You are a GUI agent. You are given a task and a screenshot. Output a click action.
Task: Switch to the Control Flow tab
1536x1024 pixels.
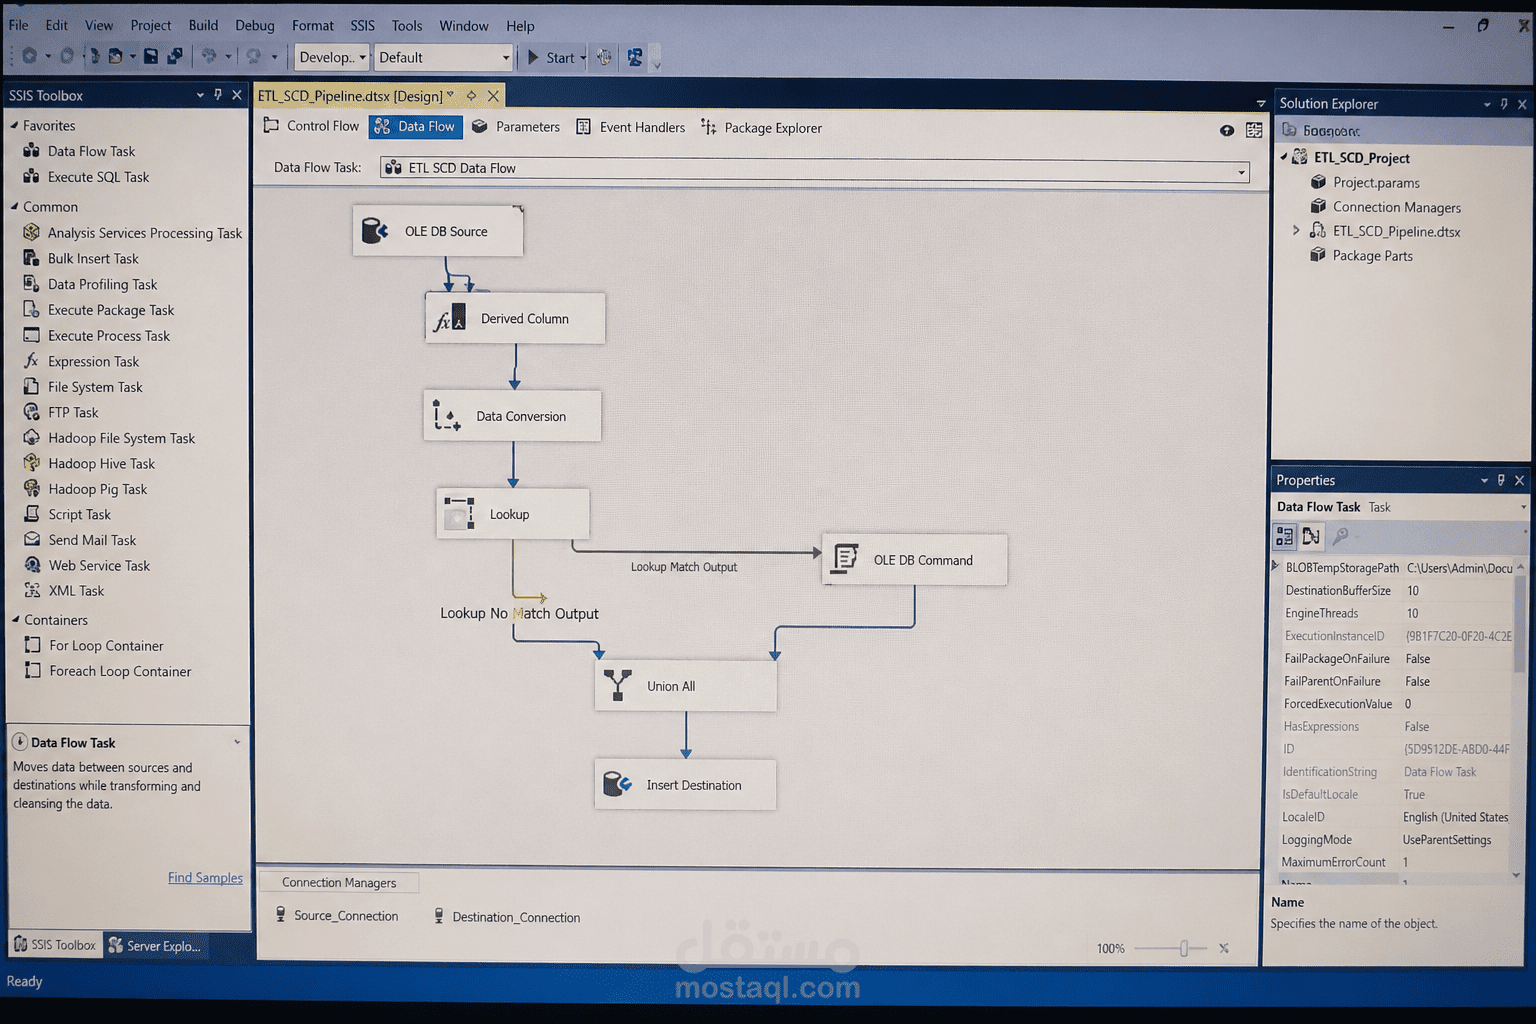[311, 126]
